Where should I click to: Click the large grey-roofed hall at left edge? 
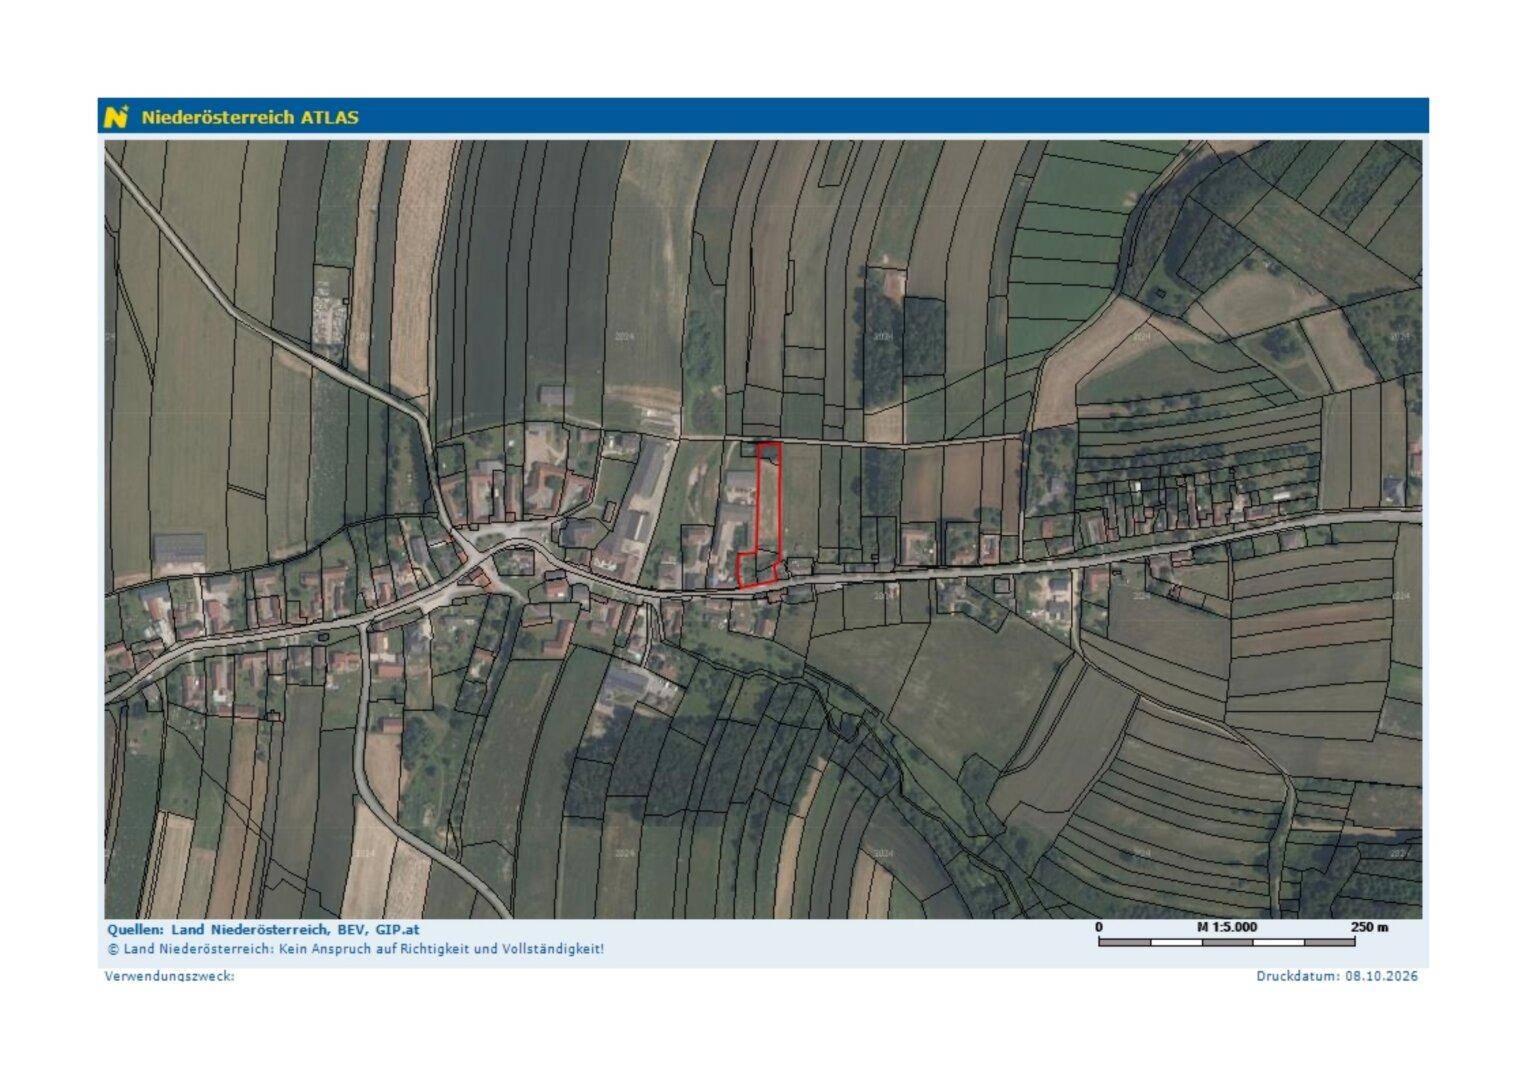180,549
